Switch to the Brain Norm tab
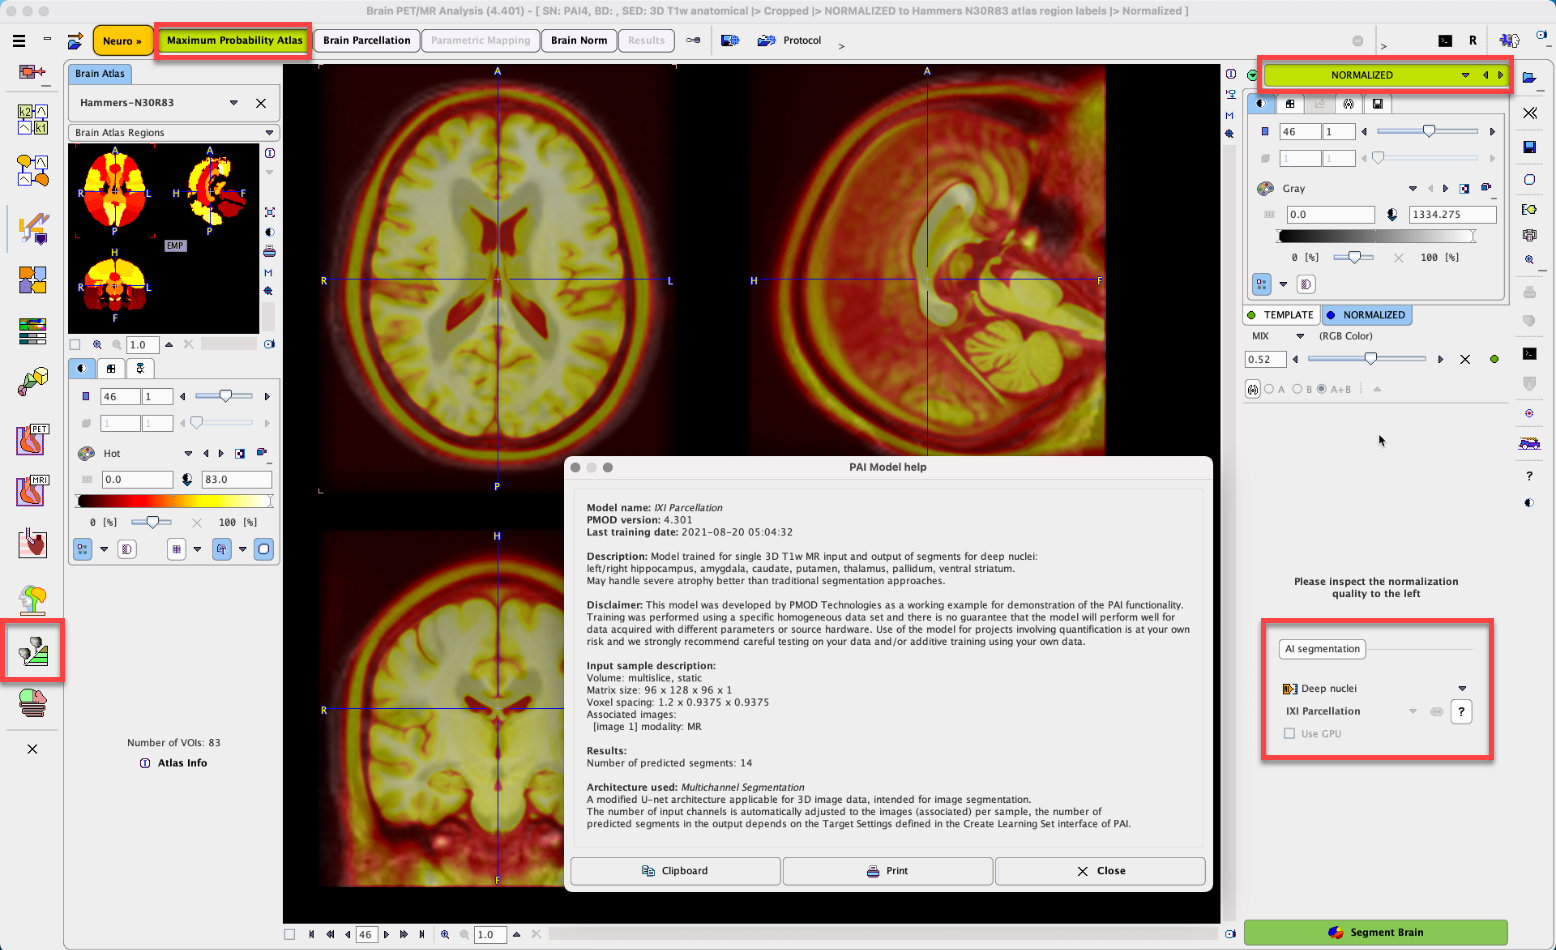The width and height of the screenshot is (1556, 950). (579, 41)
